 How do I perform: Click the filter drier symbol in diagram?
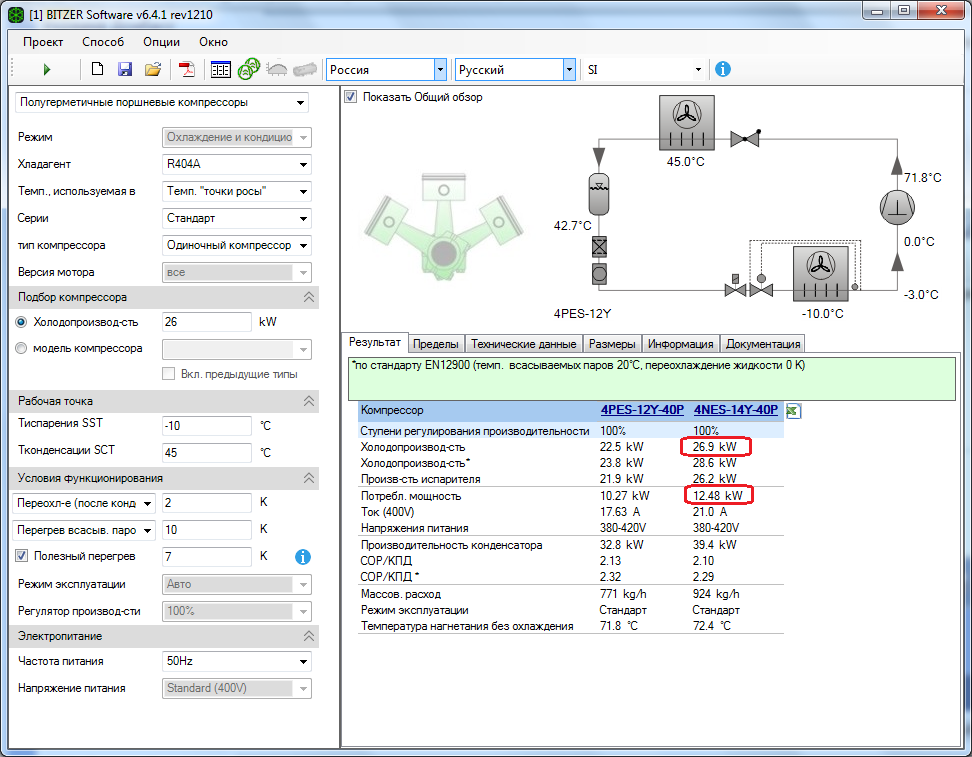(x=599, y=247)
